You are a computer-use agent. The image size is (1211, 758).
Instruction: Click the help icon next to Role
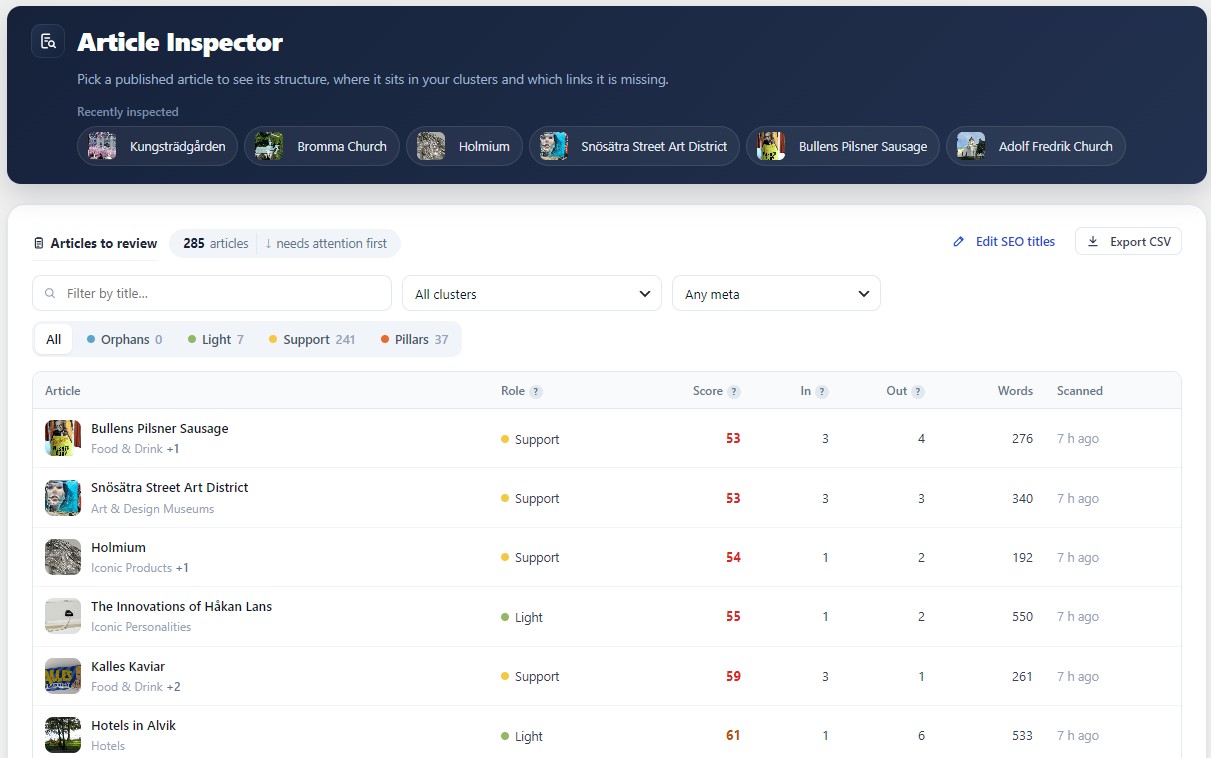(536, 392)
